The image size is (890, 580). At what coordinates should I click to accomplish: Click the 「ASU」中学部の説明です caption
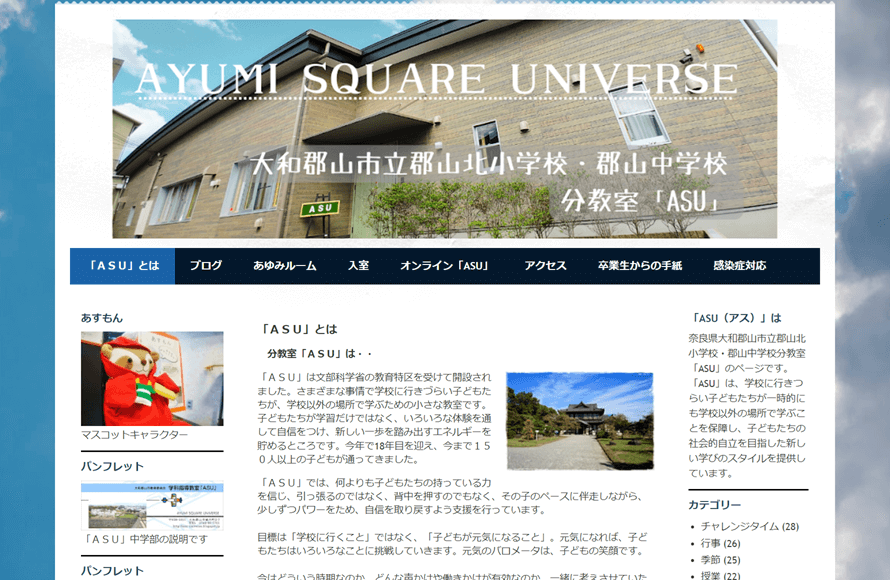point(145,539)
